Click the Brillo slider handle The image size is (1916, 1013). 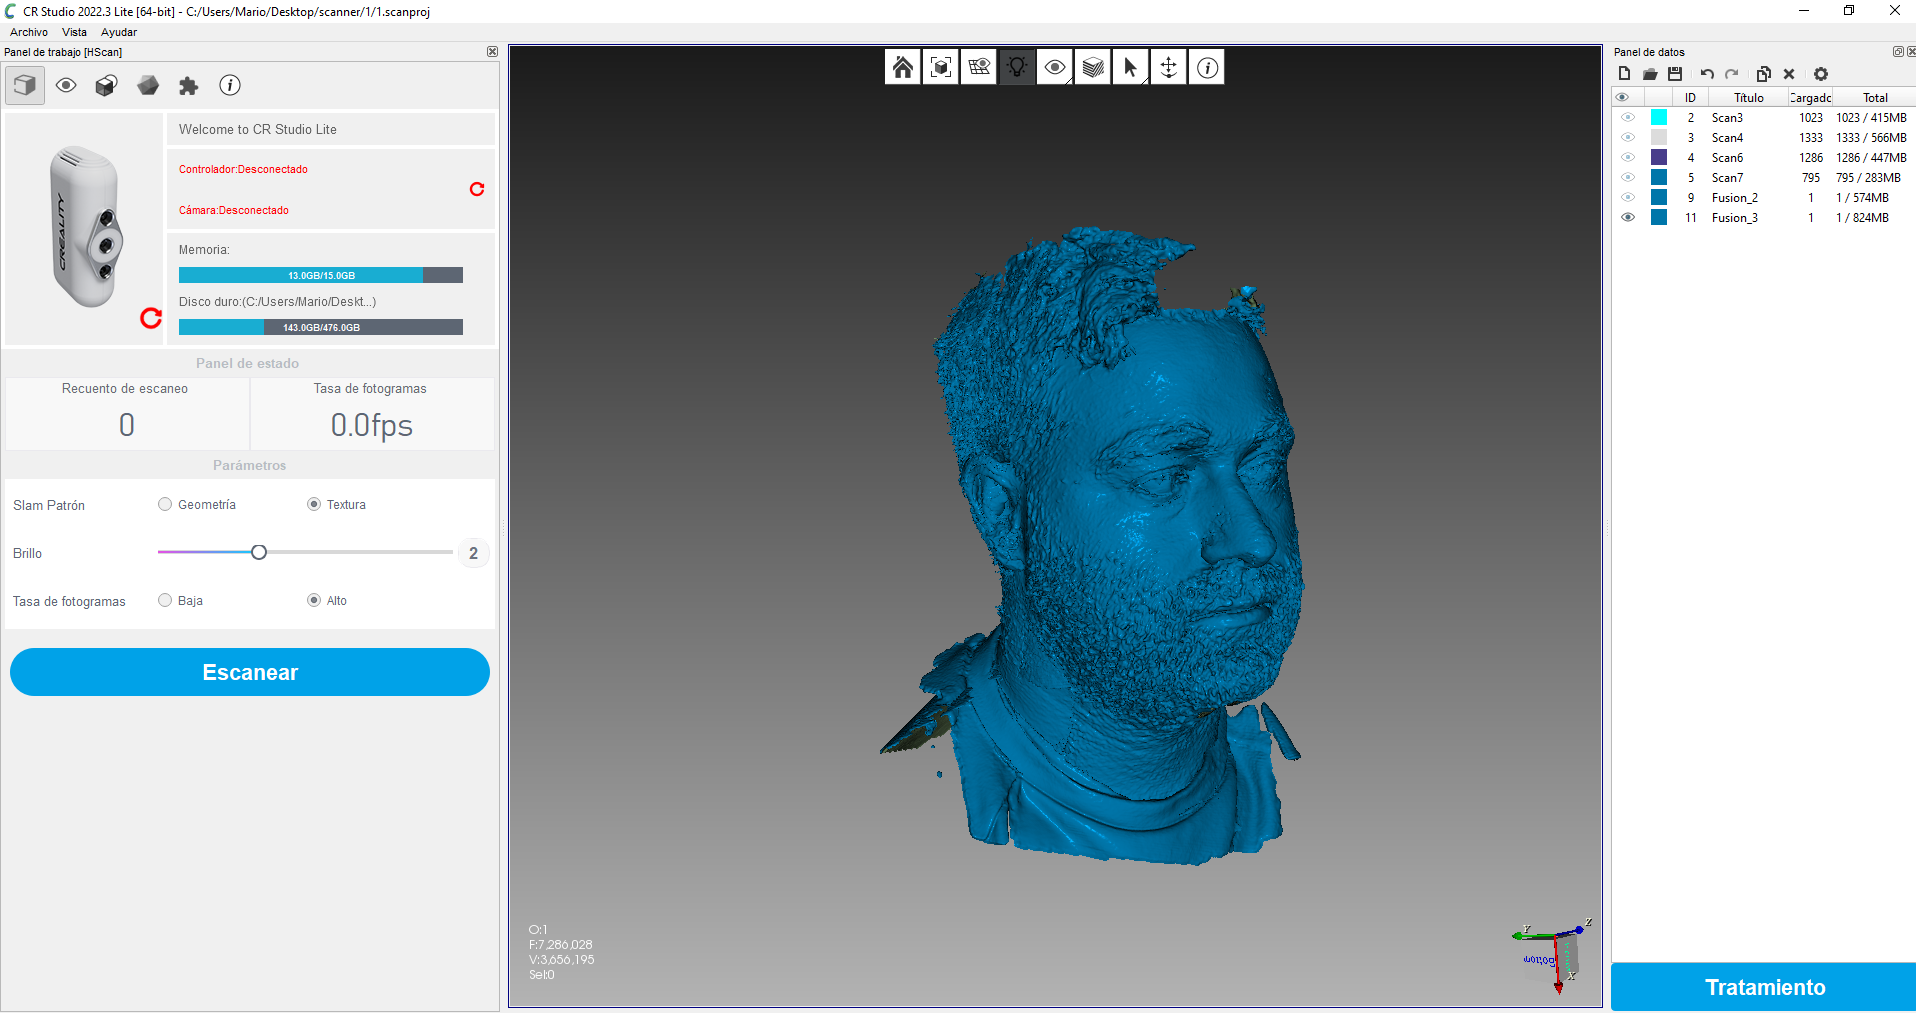point(259,553)
